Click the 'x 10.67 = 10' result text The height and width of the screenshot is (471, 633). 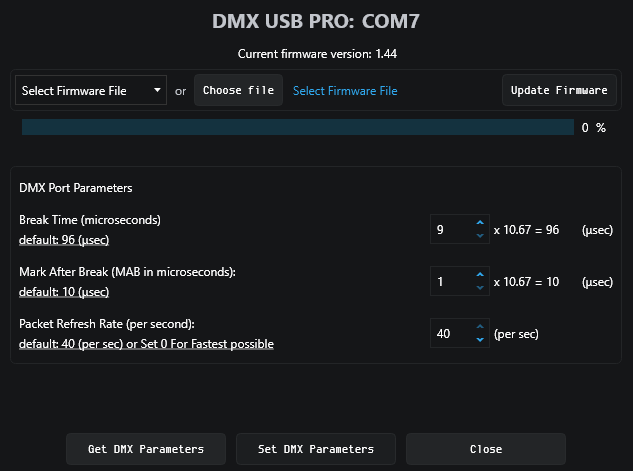(526, 282)
